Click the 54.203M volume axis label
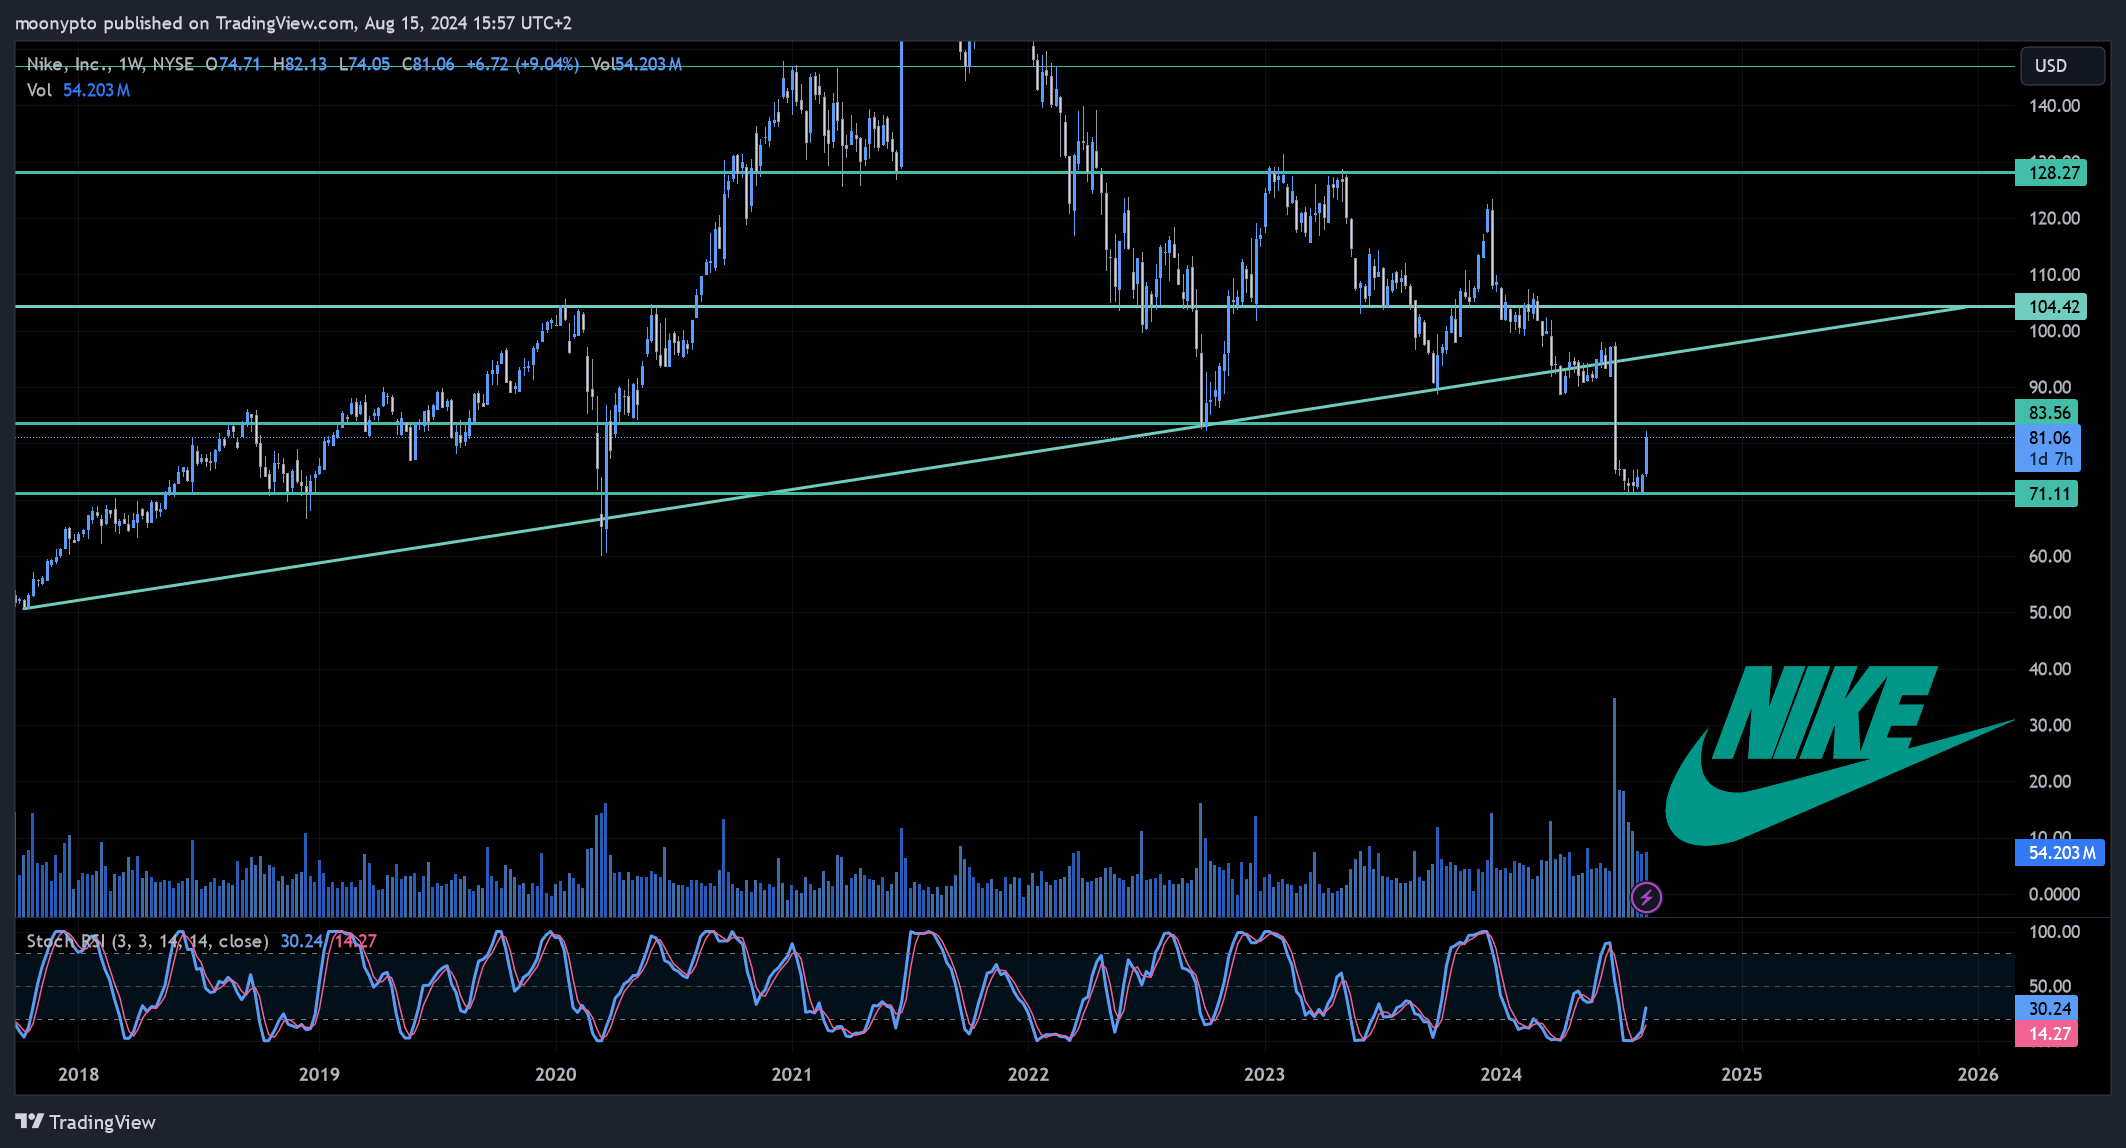2126x1148 pixels. coord(2060,852)
